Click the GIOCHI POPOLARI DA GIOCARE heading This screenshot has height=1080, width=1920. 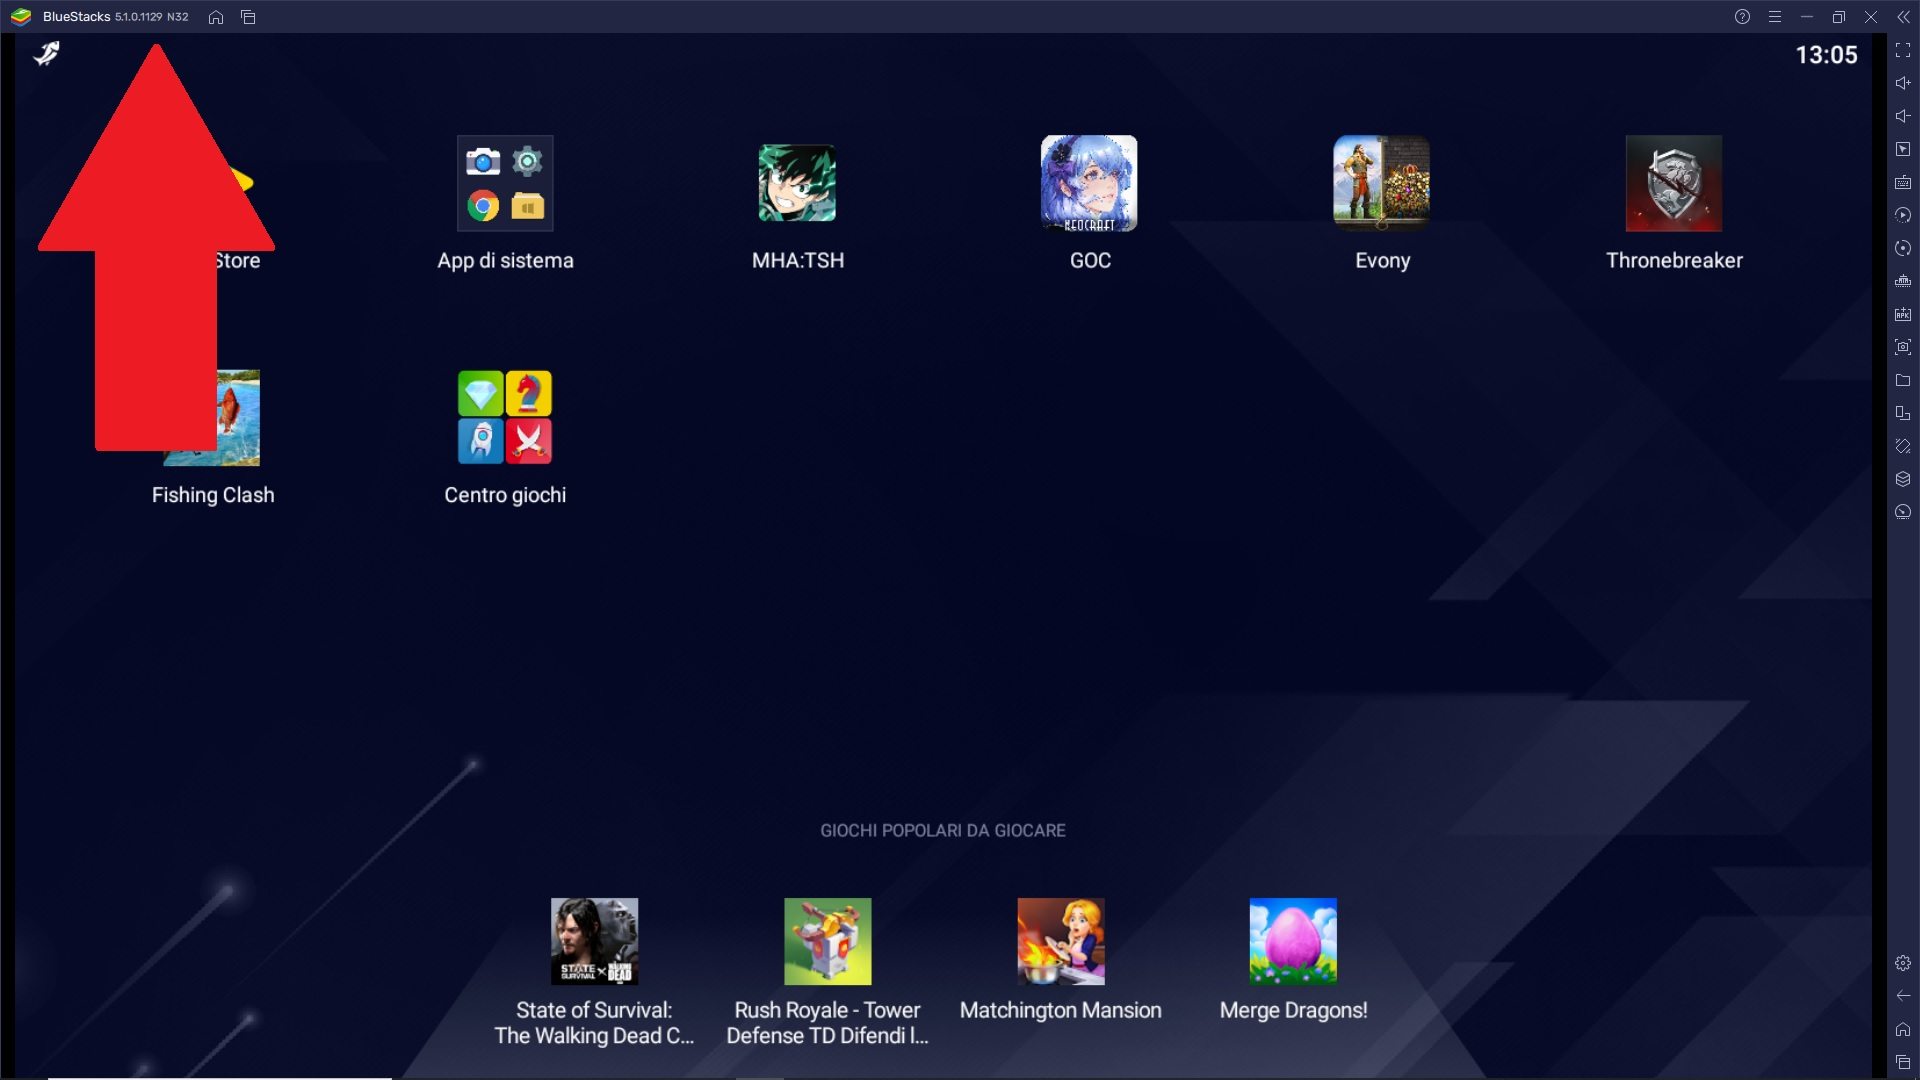point(943,830)
